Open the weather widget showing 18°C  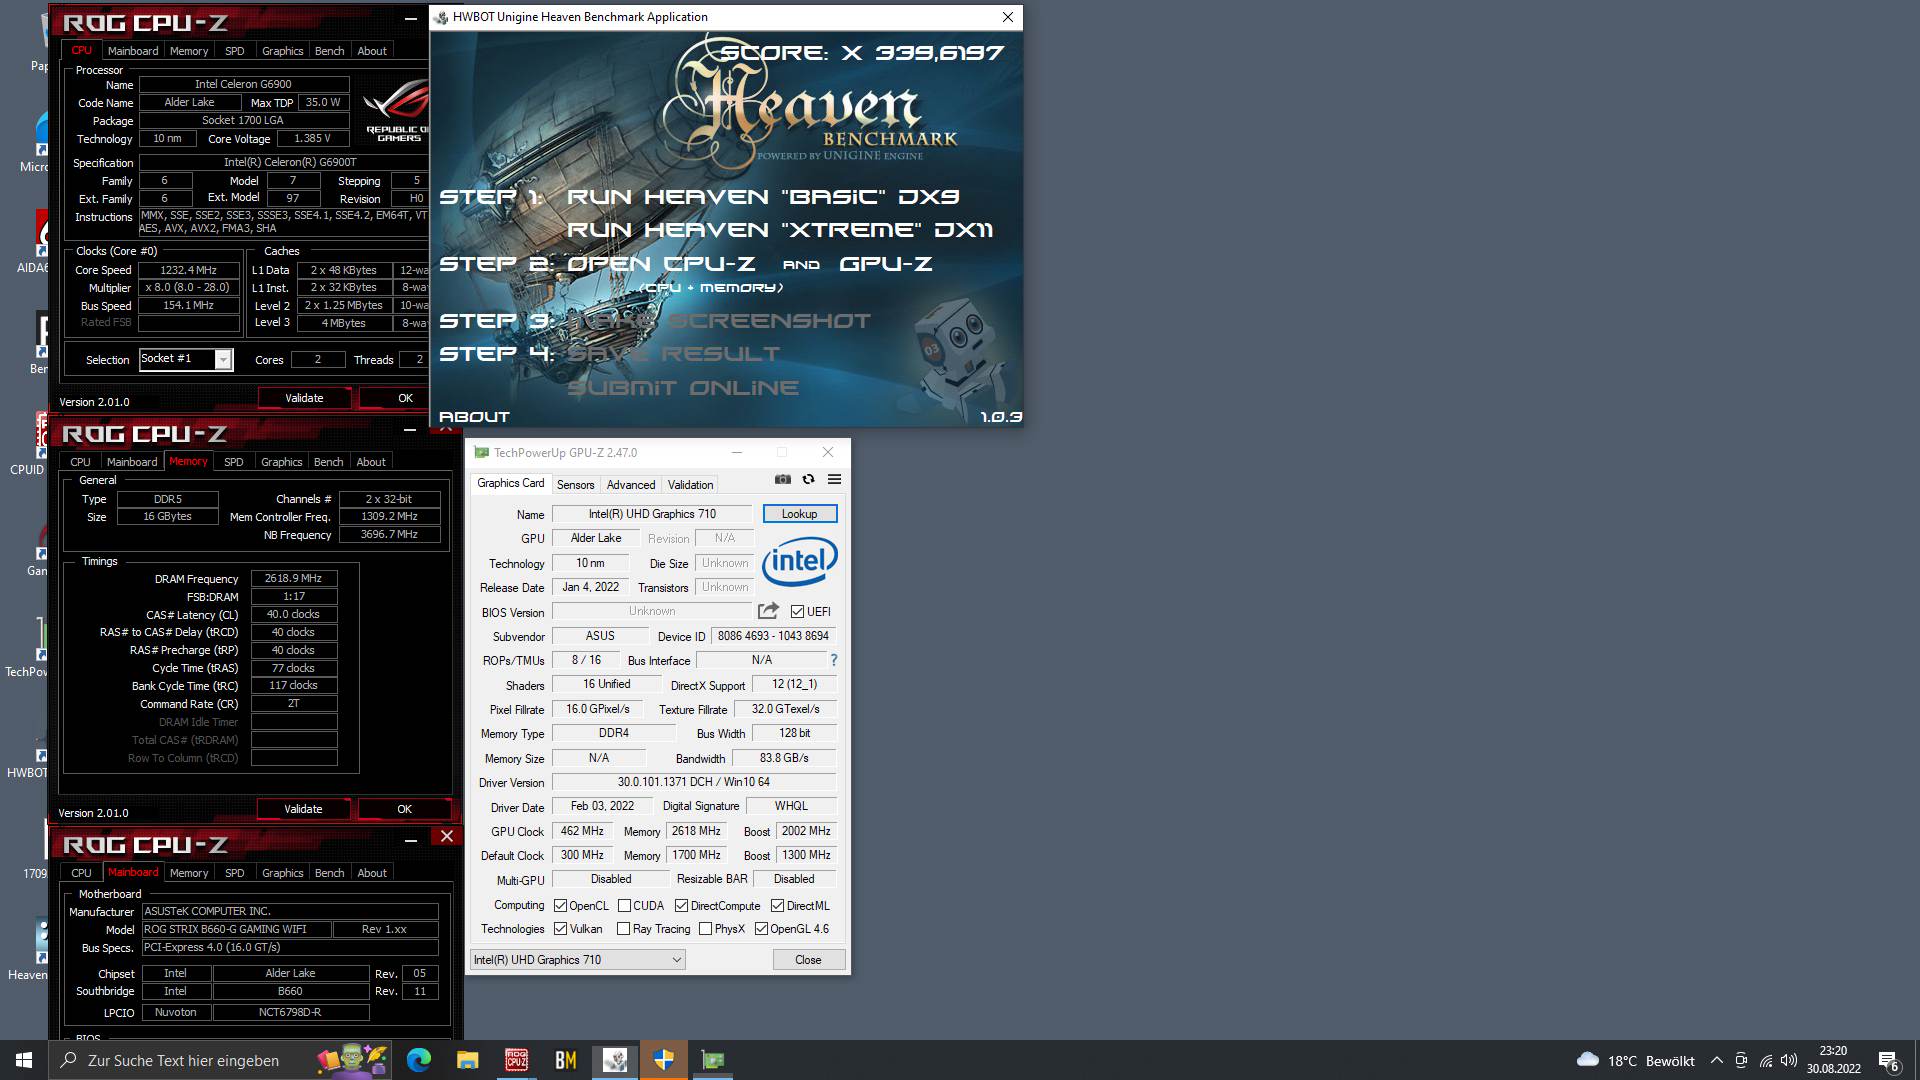tap(1636, 1060)
